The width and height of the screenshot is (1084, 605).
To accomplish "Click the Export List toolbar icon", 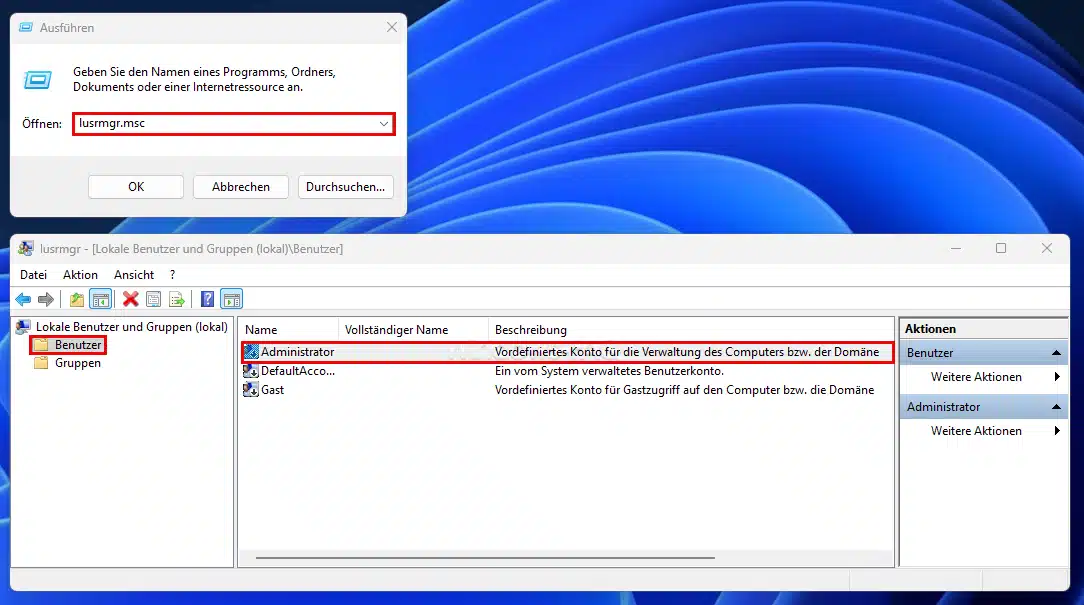I will (177, 299).
